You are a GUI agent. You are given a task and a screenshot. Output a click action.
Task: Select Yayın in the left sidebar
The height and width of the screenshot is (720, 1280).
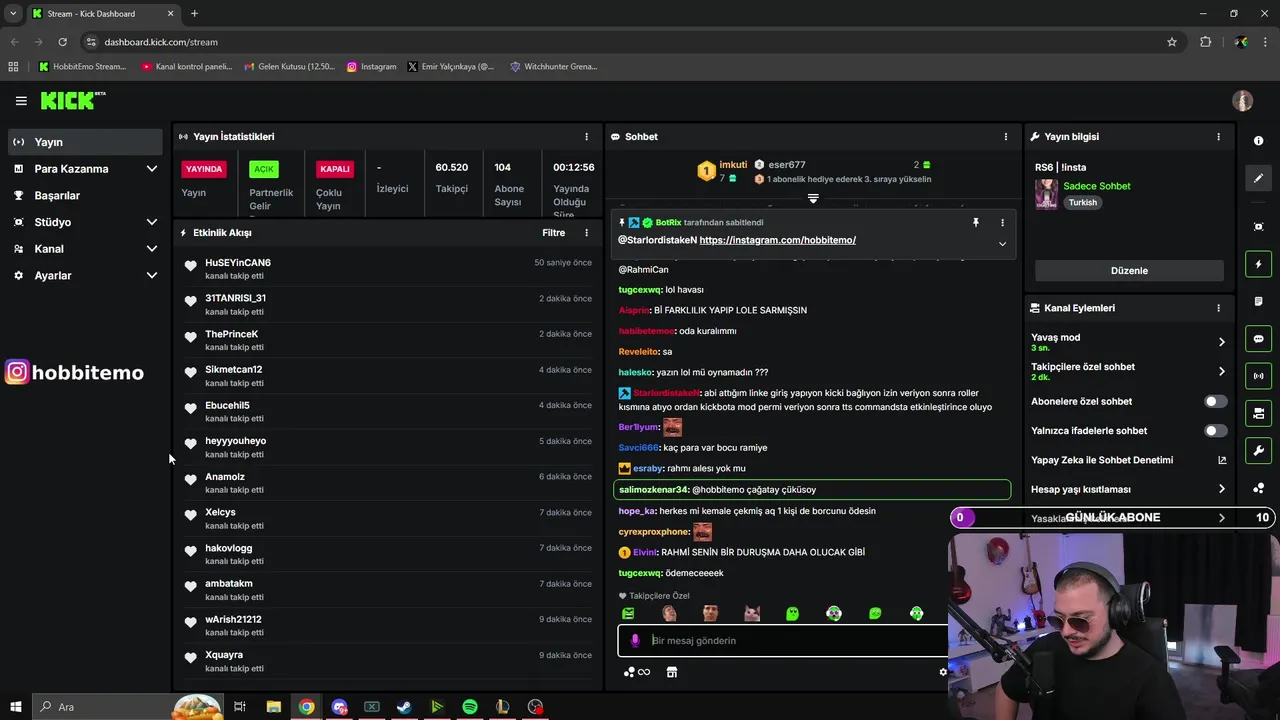tap(85, 142)
